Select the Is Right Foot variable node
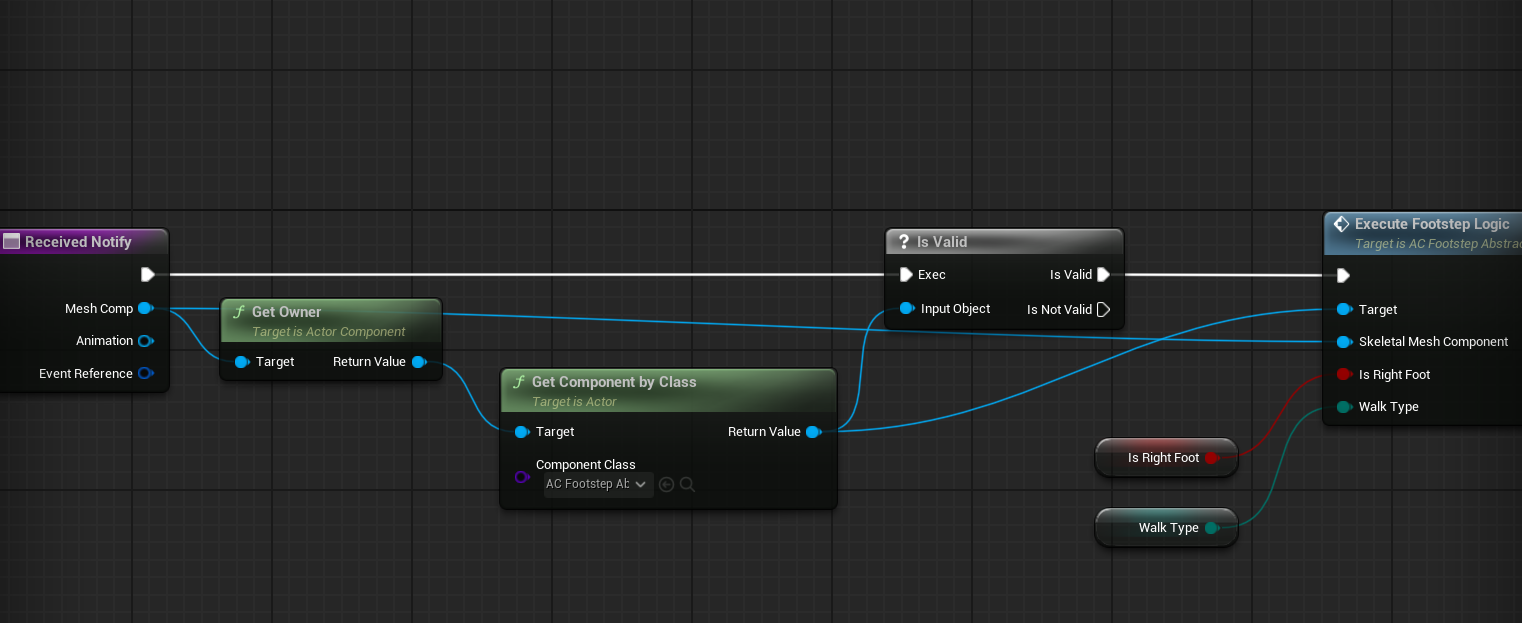This screenshot has width=1522, height=623. point(1167,458)
